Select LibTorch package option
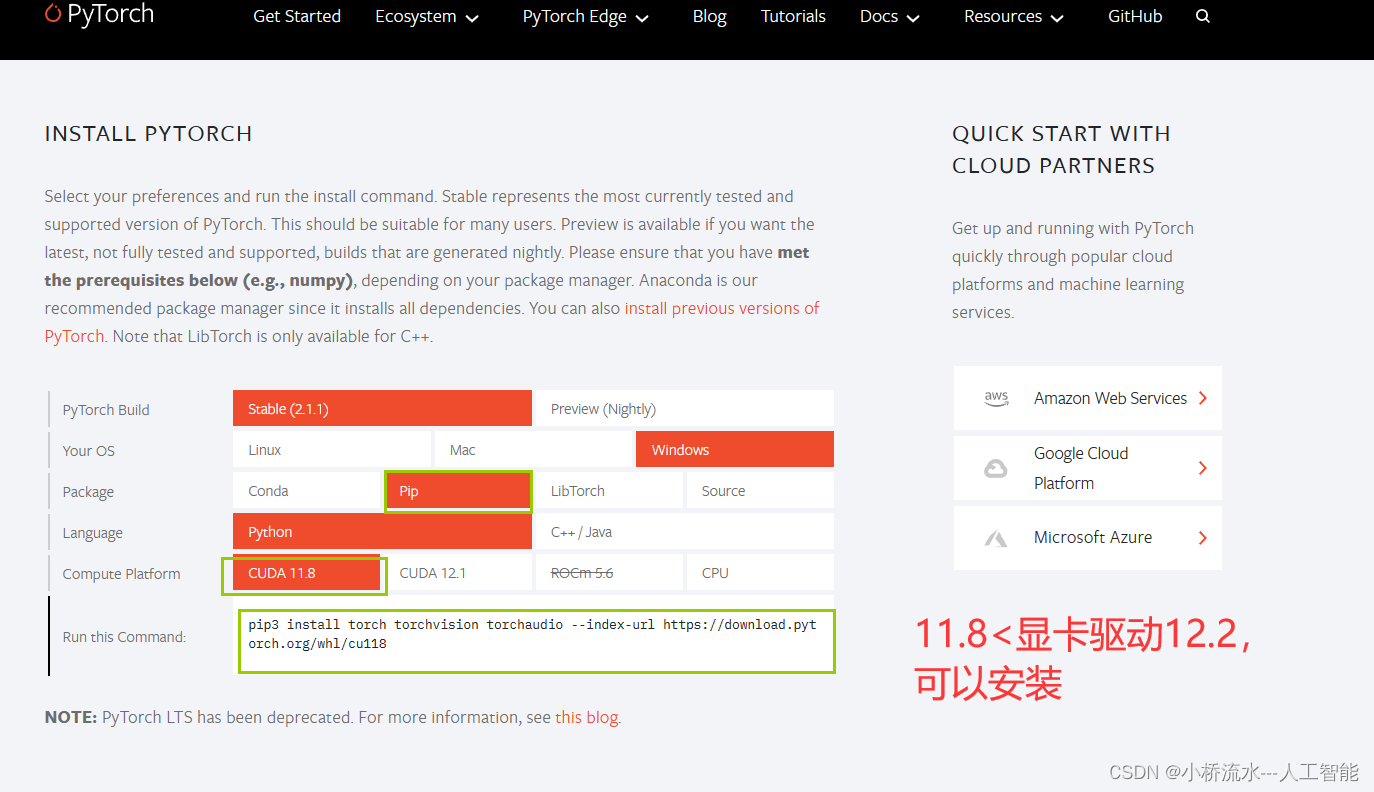 click(x=609, y=491)
